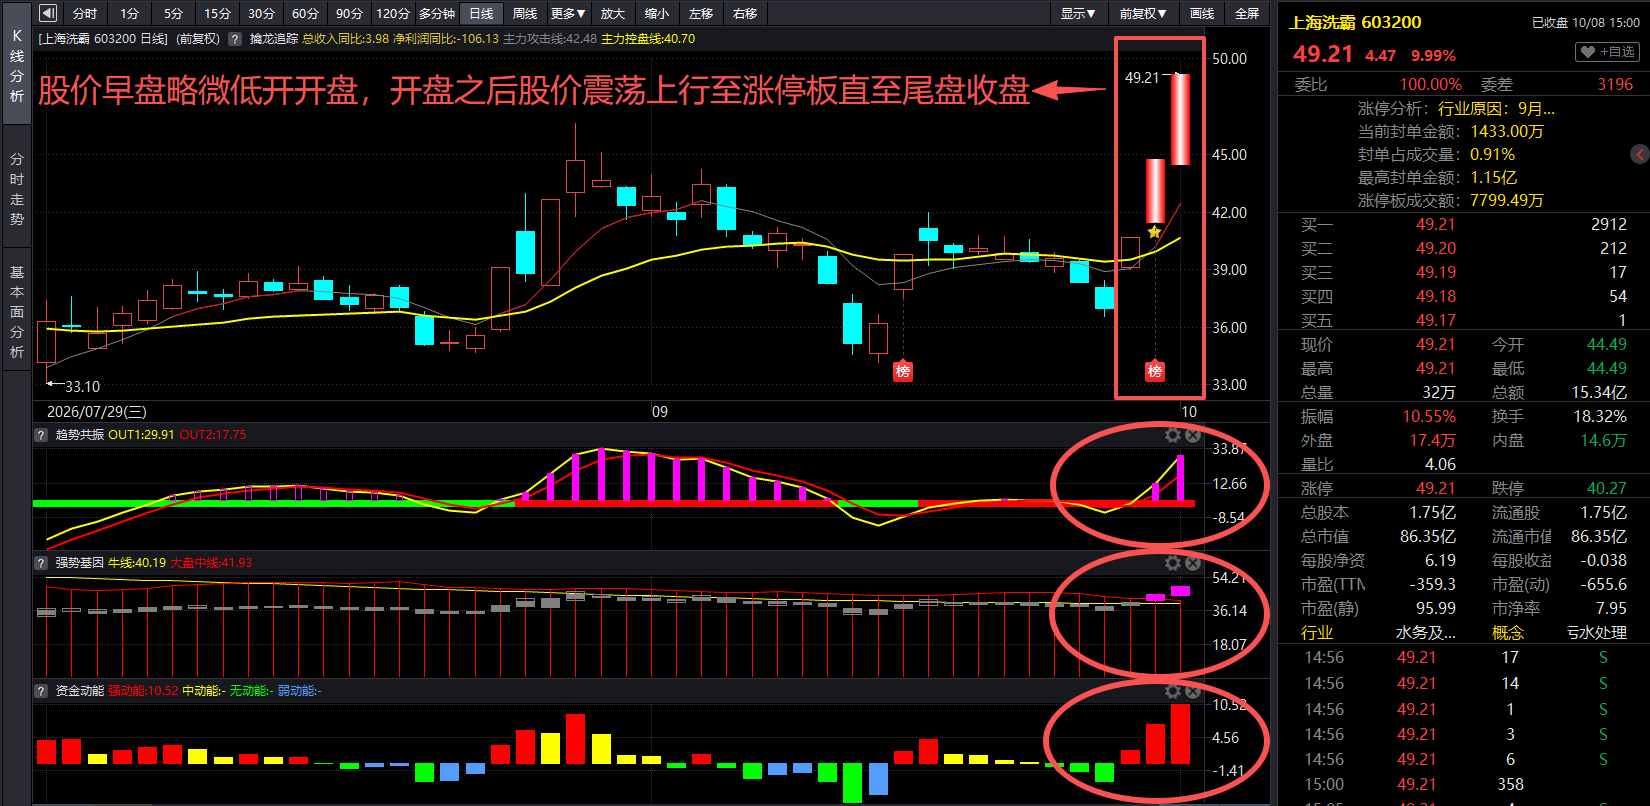1650x806 pixels.
Task: Close the 资金动能 indicator panel
Action: 1192,691
